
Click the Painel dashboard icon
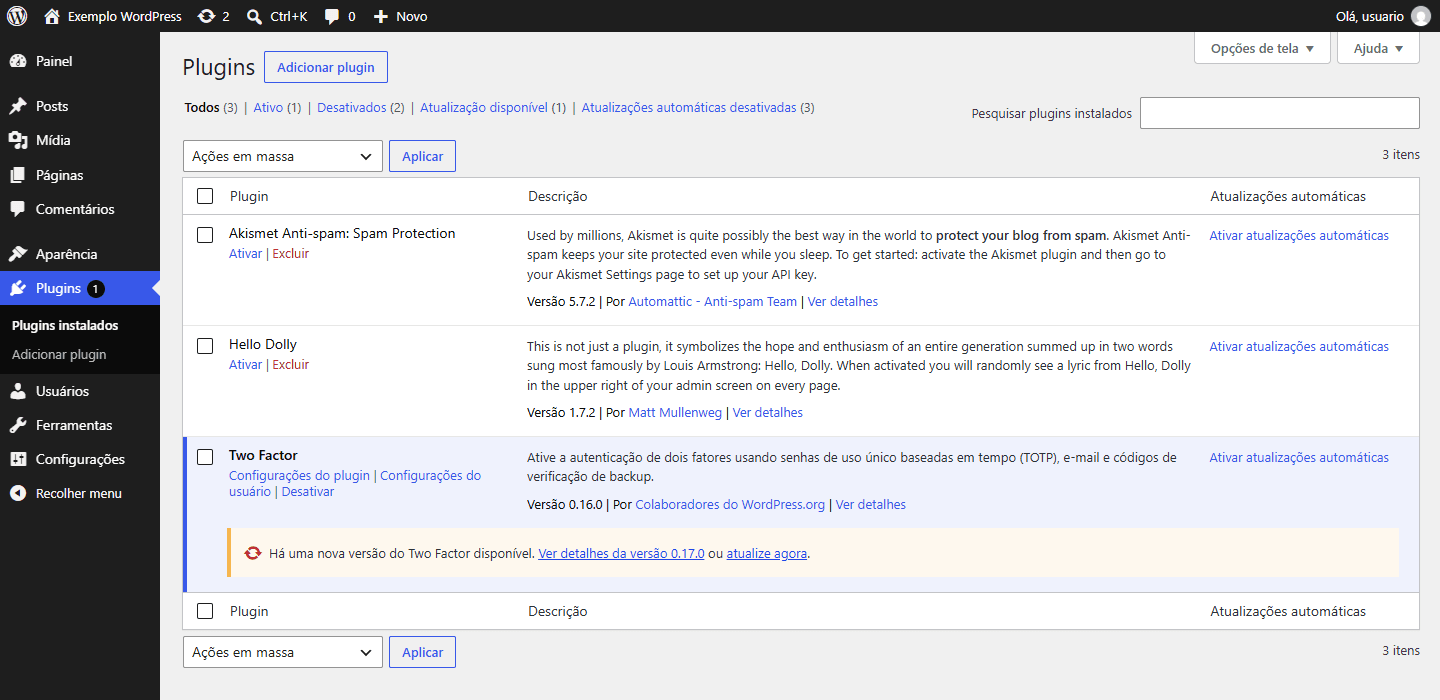tap(18, 61)
